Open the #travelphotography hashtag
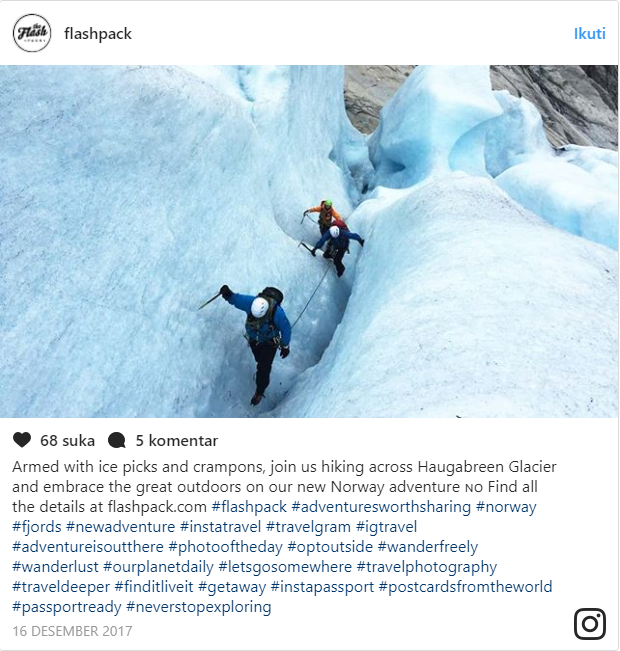This screenshot has width=620, height=651. (x=426, y=567)
